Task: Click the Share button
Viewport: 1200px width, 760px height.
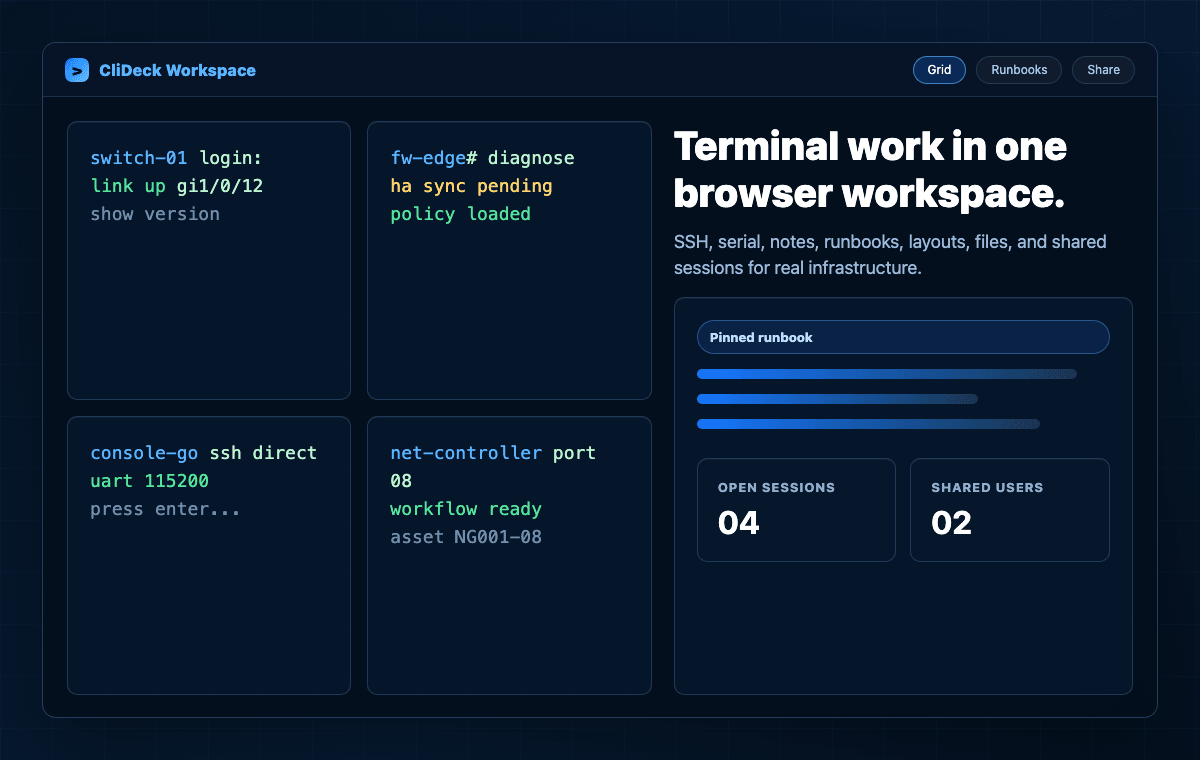Action: 1103,70
